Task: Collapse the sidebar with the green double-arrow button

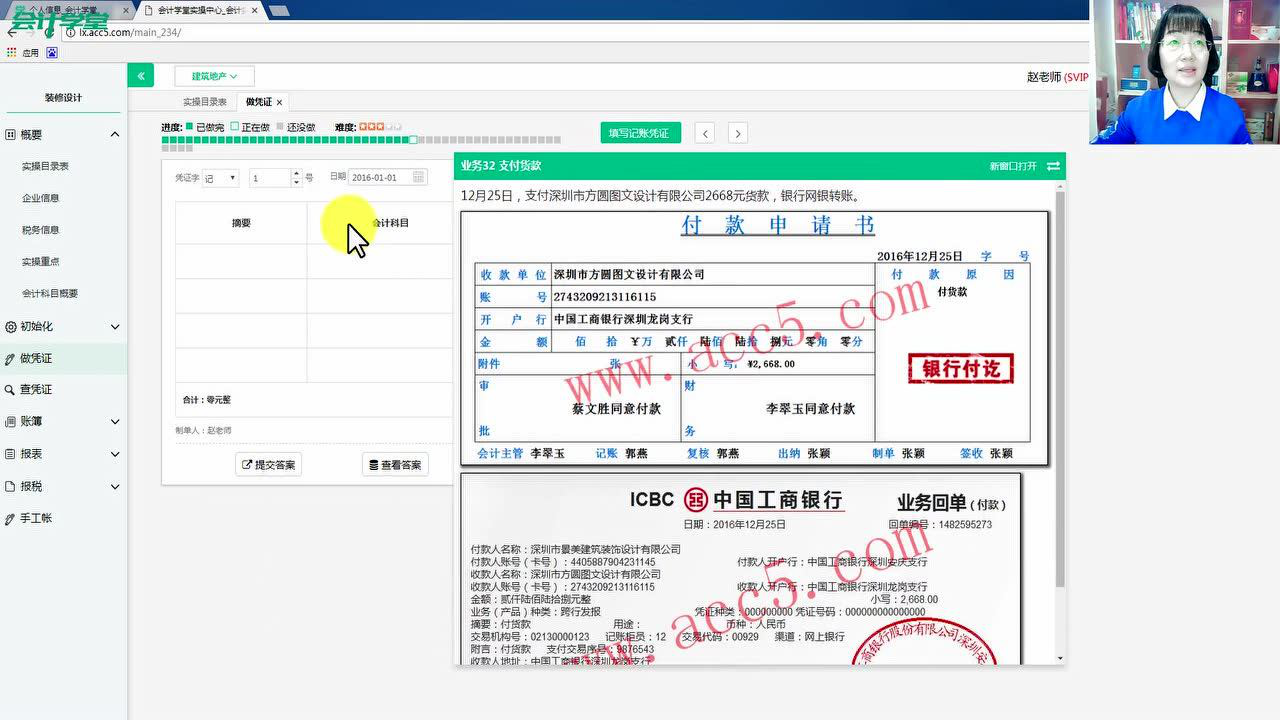Action: pos(140,76)
